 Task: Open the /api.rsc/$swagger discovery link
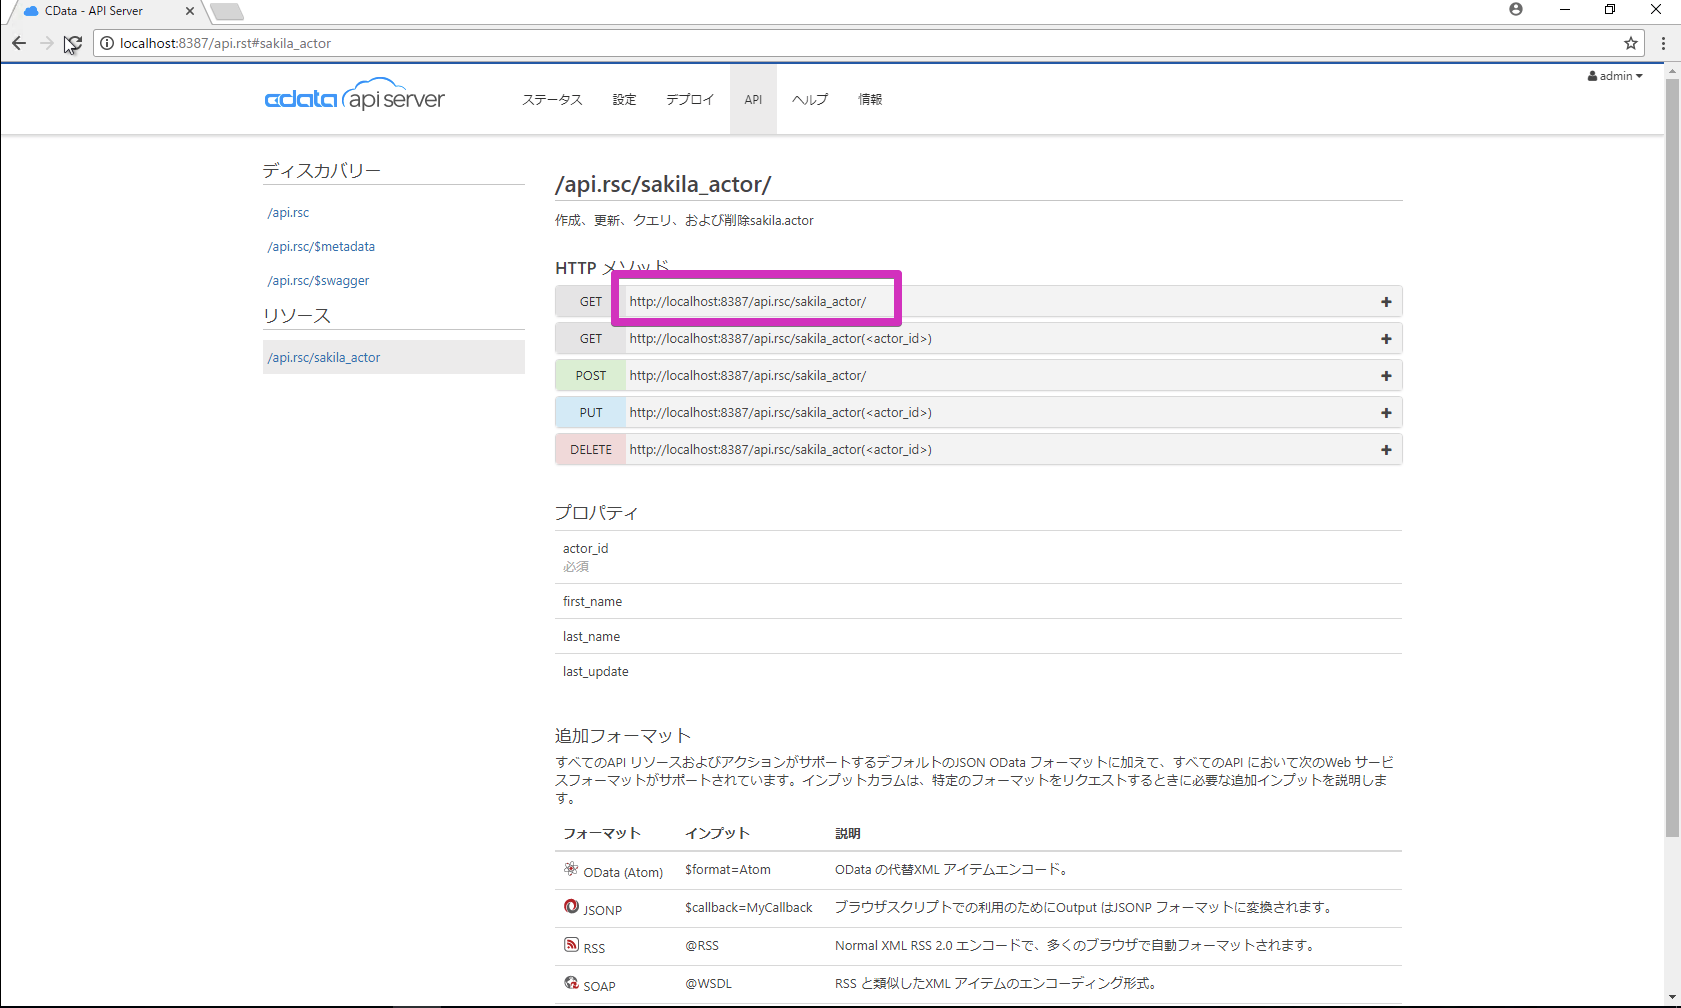[317, 280]
